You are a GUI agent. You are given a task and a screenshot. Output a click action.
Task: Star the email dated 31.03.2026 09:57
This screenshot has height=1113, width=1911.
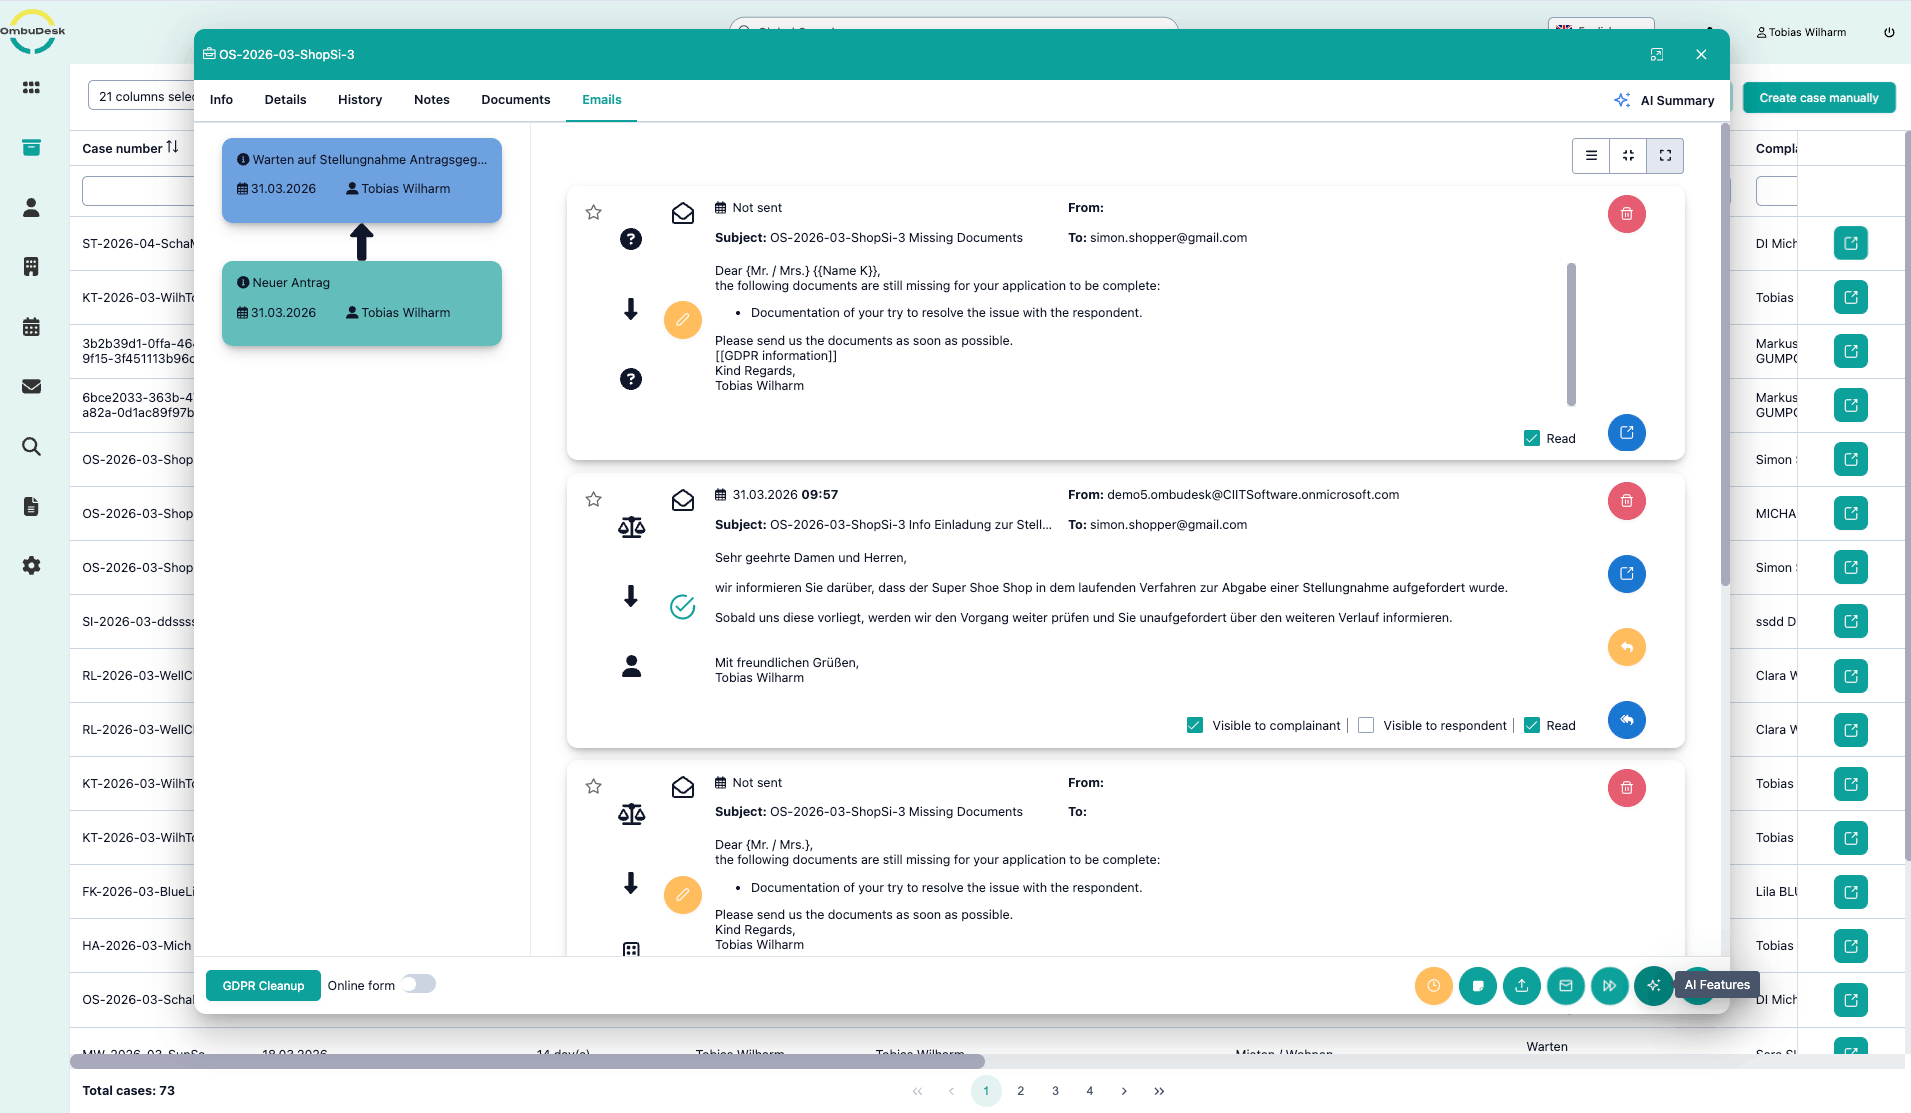[x=593, y=499]
